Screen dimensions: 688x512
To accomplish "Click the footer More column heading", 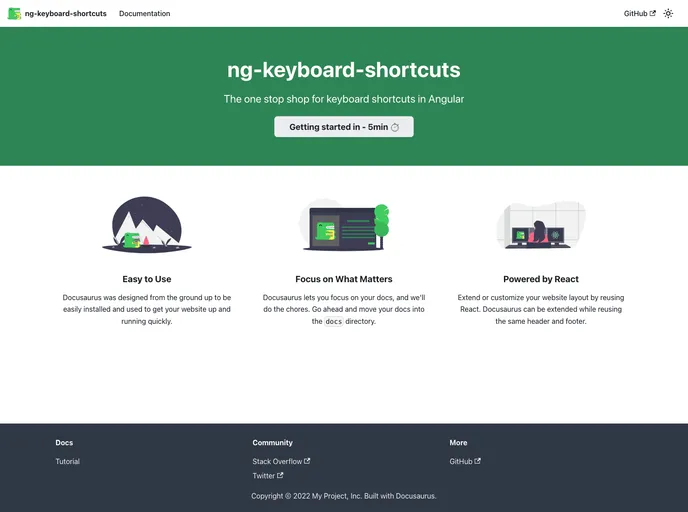I will coord(458,443).
